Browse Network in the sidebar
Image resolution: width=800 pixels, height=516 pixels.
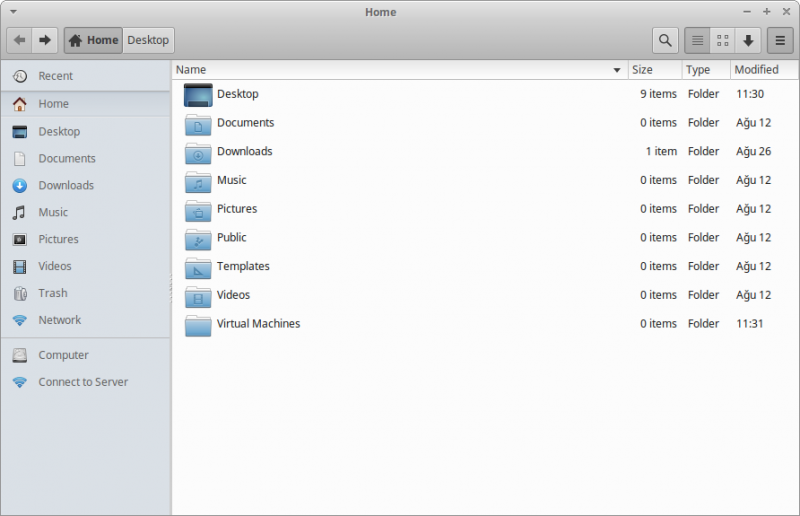(85, 320)
